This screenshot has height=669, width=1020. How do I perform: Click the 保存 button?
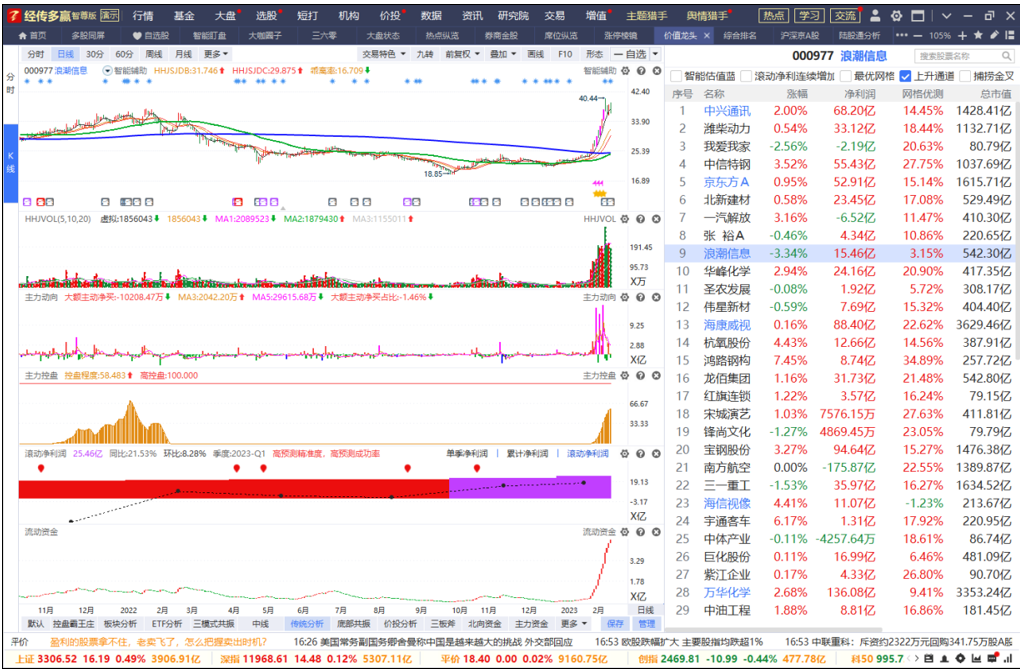click(615, 623)
